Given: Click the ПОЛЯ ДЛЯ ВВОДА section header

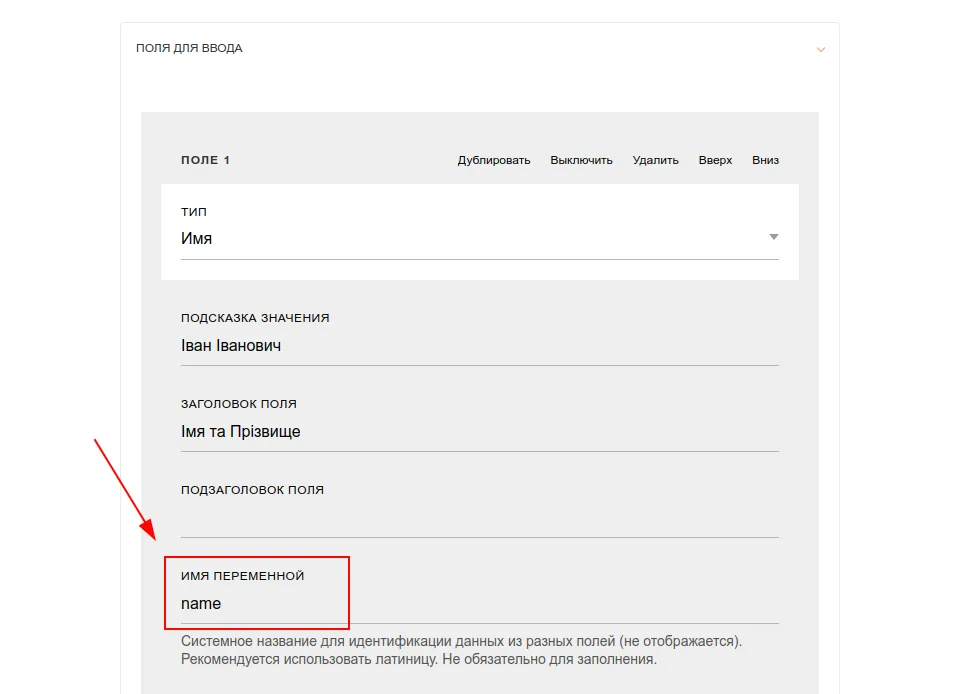Looking at the screenshot, I should coord(189,48).
